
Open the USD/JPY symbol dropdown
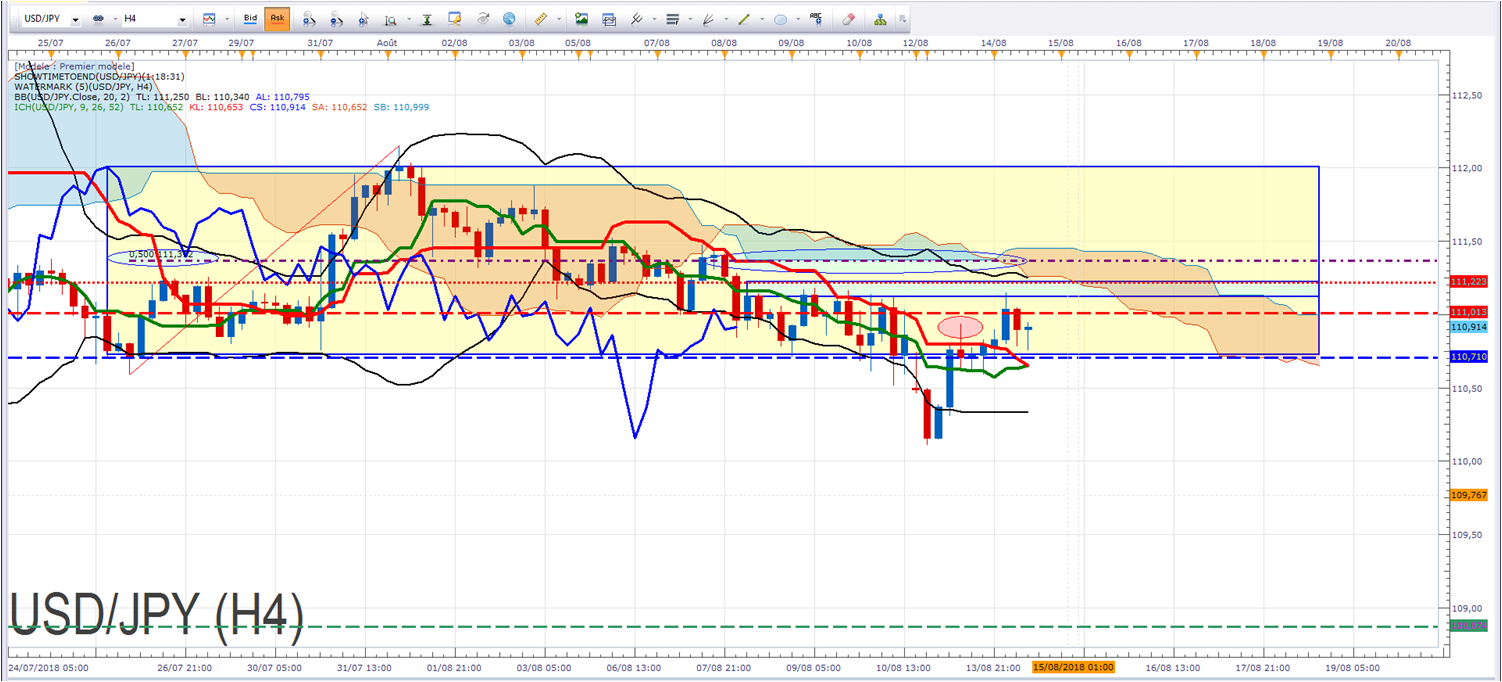(x=46, y=19)
